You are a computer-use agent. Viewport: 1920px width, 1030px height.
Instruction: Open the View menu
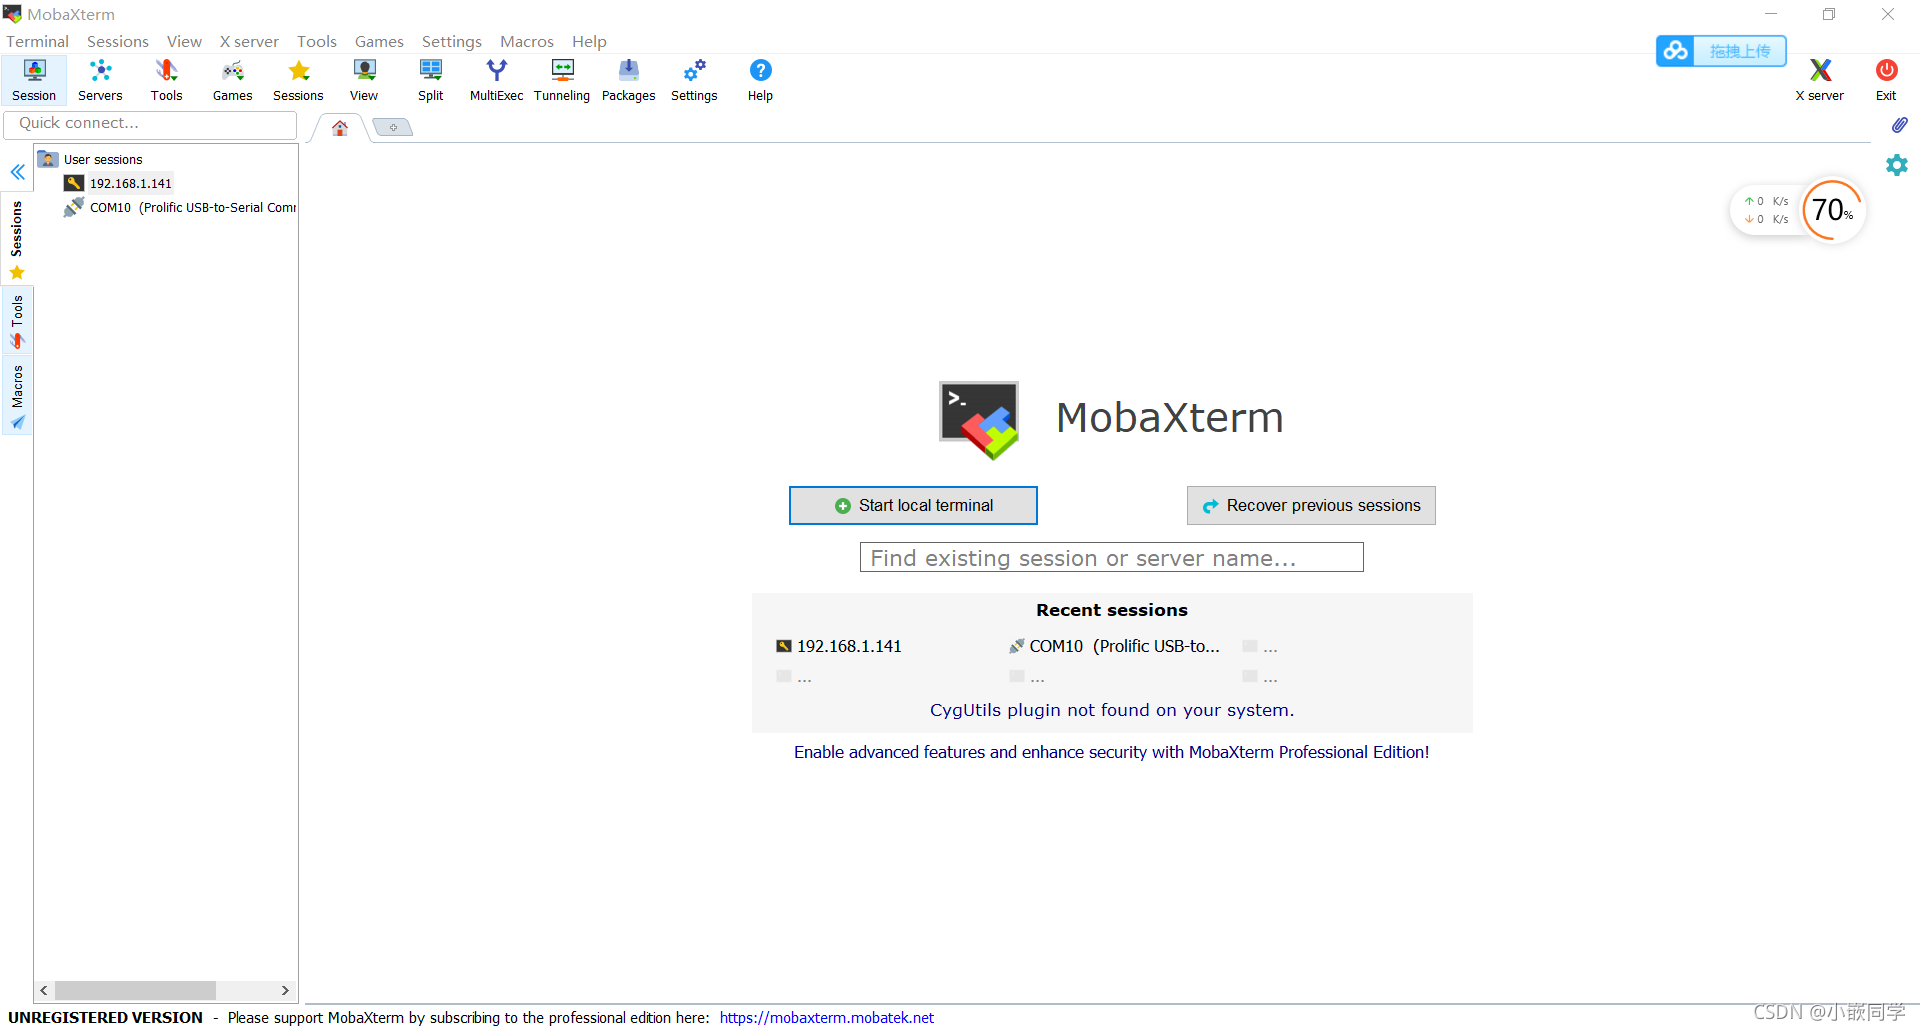tap(184, 41)
